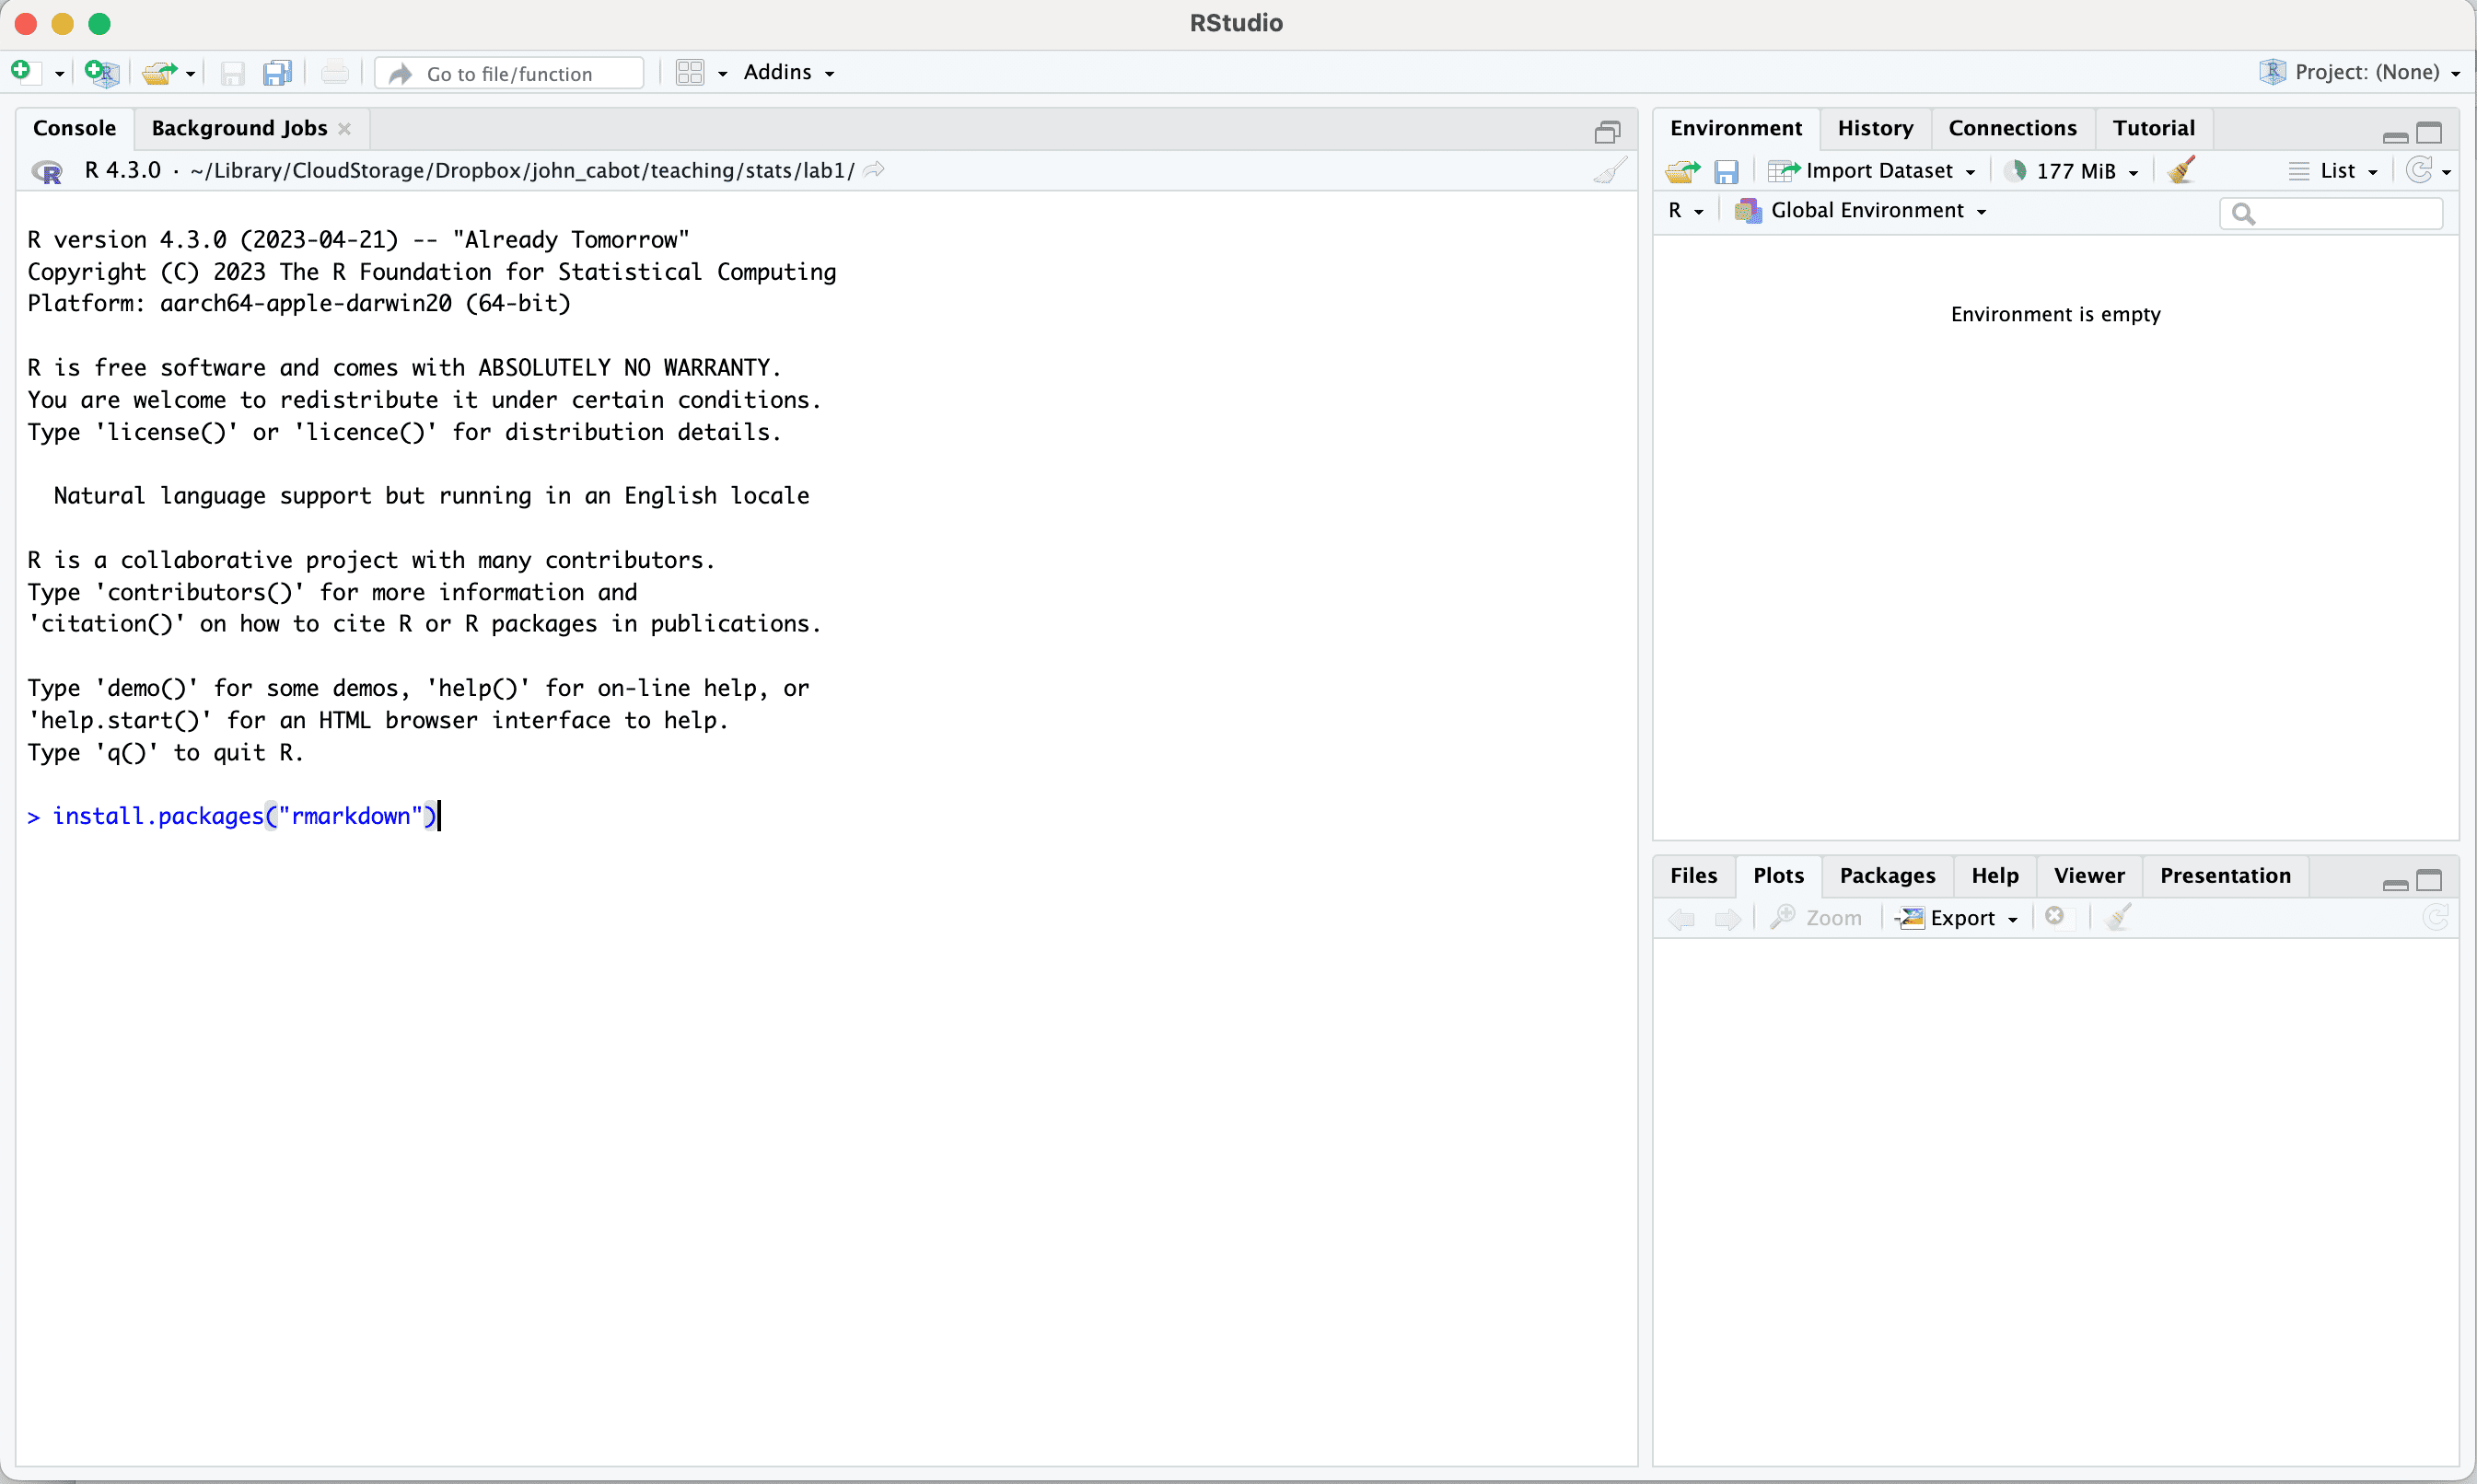Close the Background Jobs tab
This screenshot has height=1484, width=2477.
tap(345, 128)
